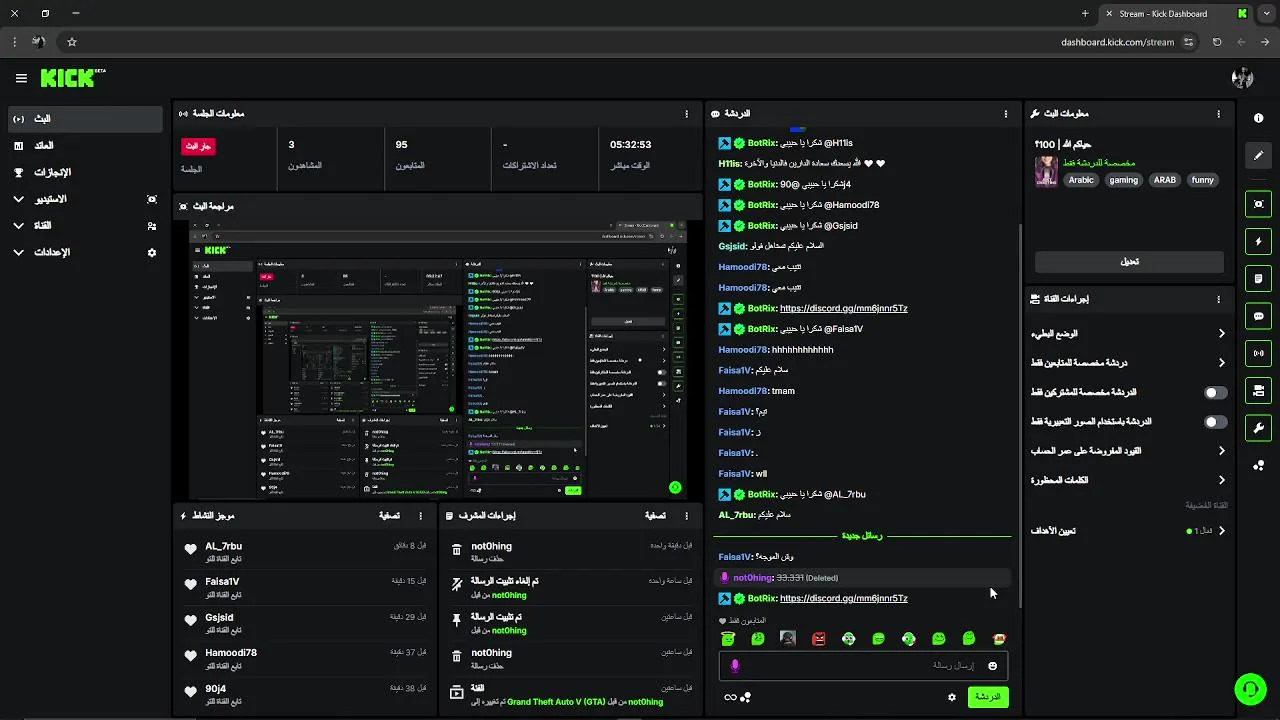The image size is (1280, 720).
Task: Expand slow mode option
Action: (x=1128, y=334)
